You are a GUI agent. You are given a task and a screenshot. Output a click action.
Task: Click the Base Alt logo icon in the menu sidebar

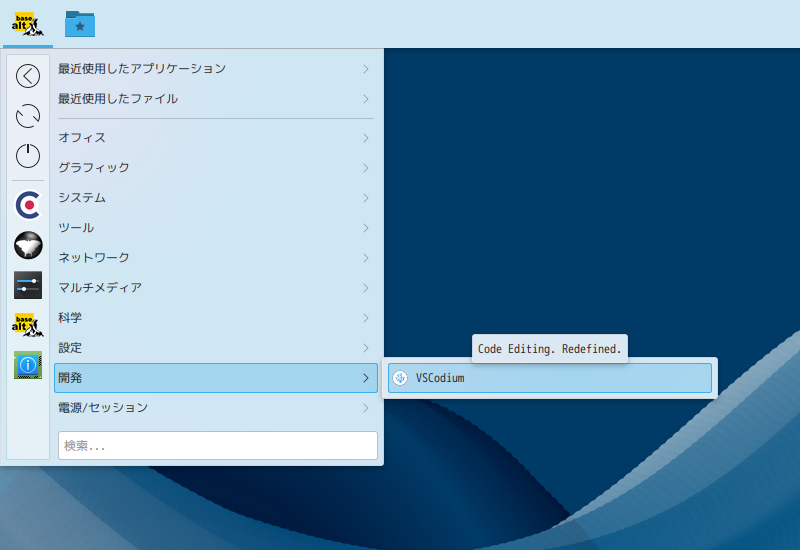click(28, 325)
